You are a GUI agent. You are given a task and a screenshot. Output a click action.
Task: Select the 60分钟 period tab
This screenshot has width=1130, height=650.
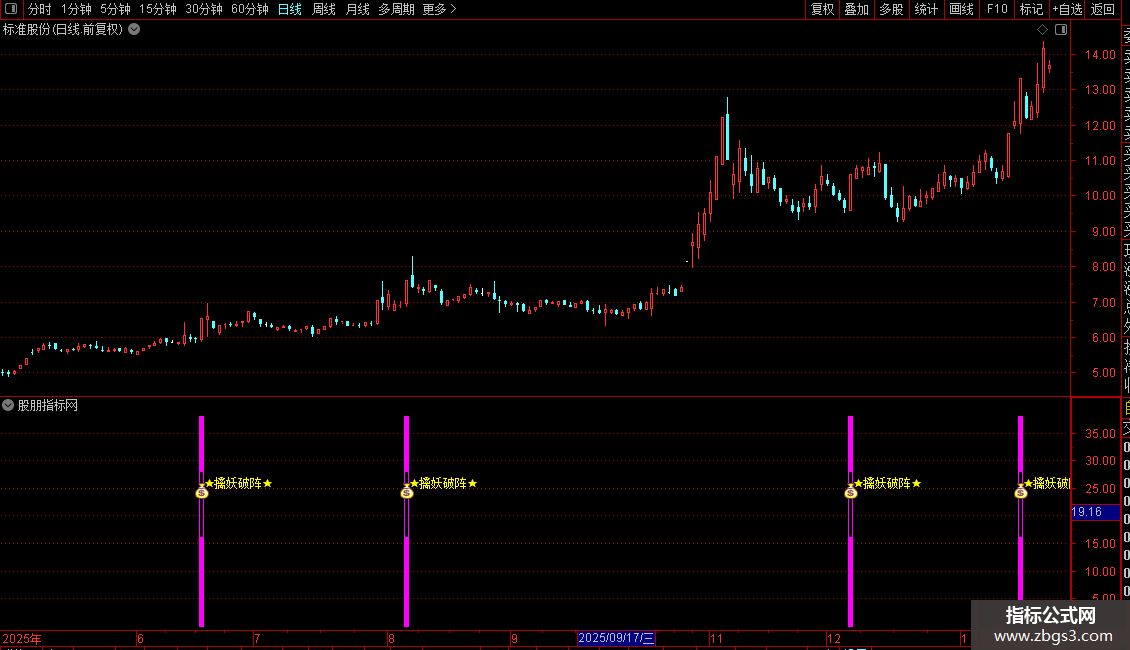click(x=250, y=9)
